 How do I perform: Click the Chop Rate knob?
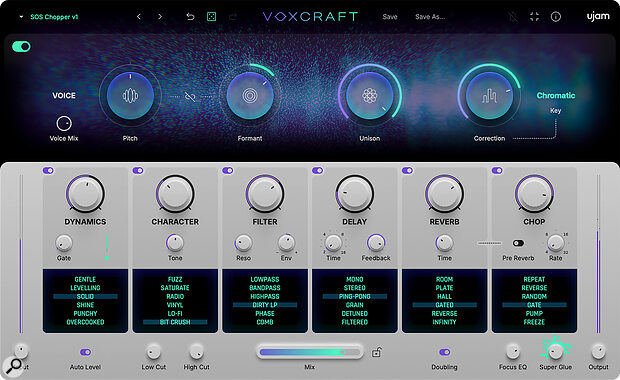(x=556, y=243)
